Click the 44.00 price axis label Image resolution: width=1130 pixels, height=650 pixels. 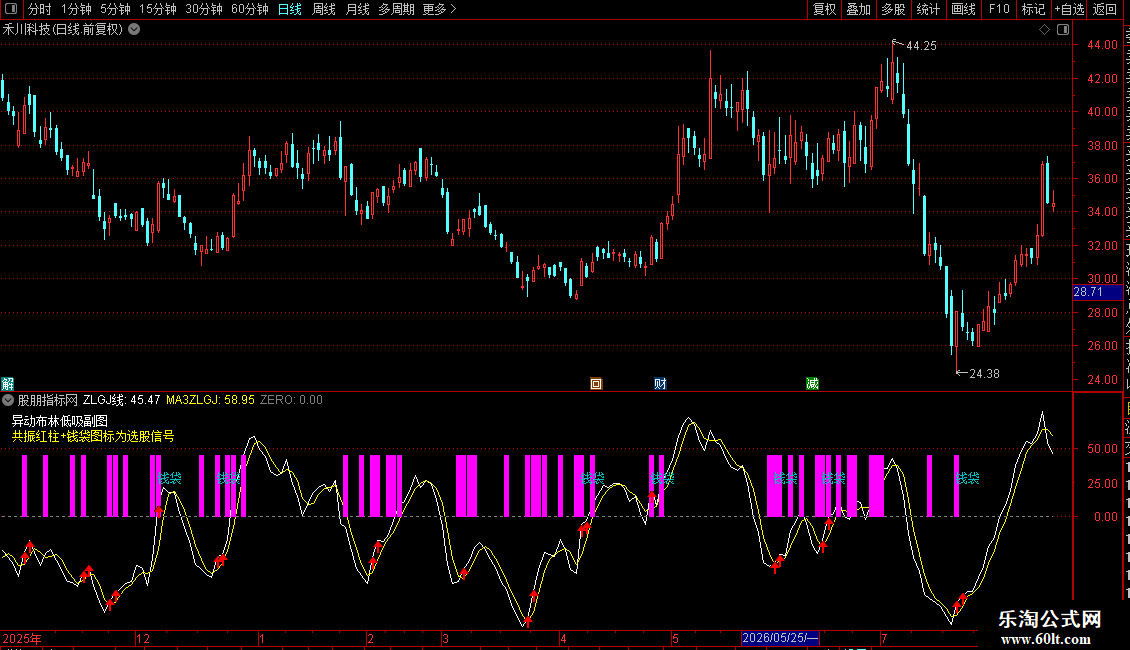coord(1103,45)
